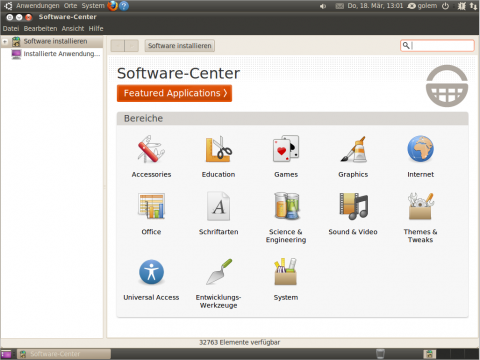
Task: Click the Software-Center taskbar entry
Action: [x=64, y=354]
